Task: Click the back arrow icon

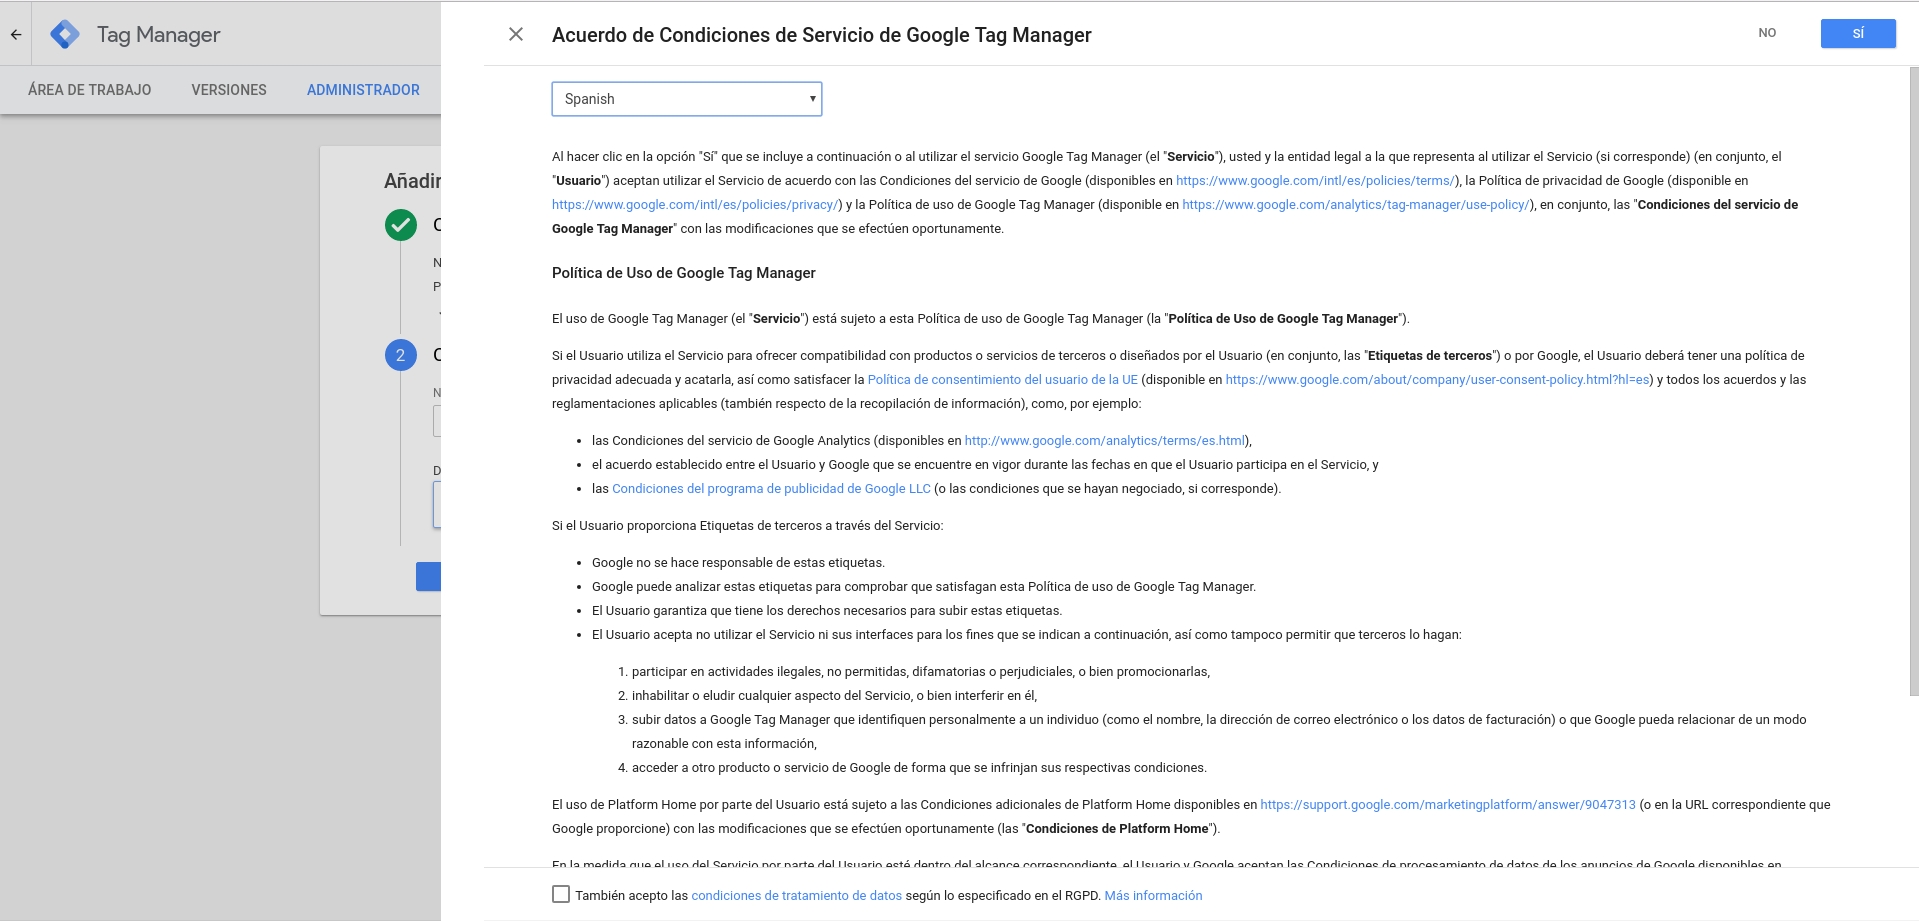Action: 16,34
